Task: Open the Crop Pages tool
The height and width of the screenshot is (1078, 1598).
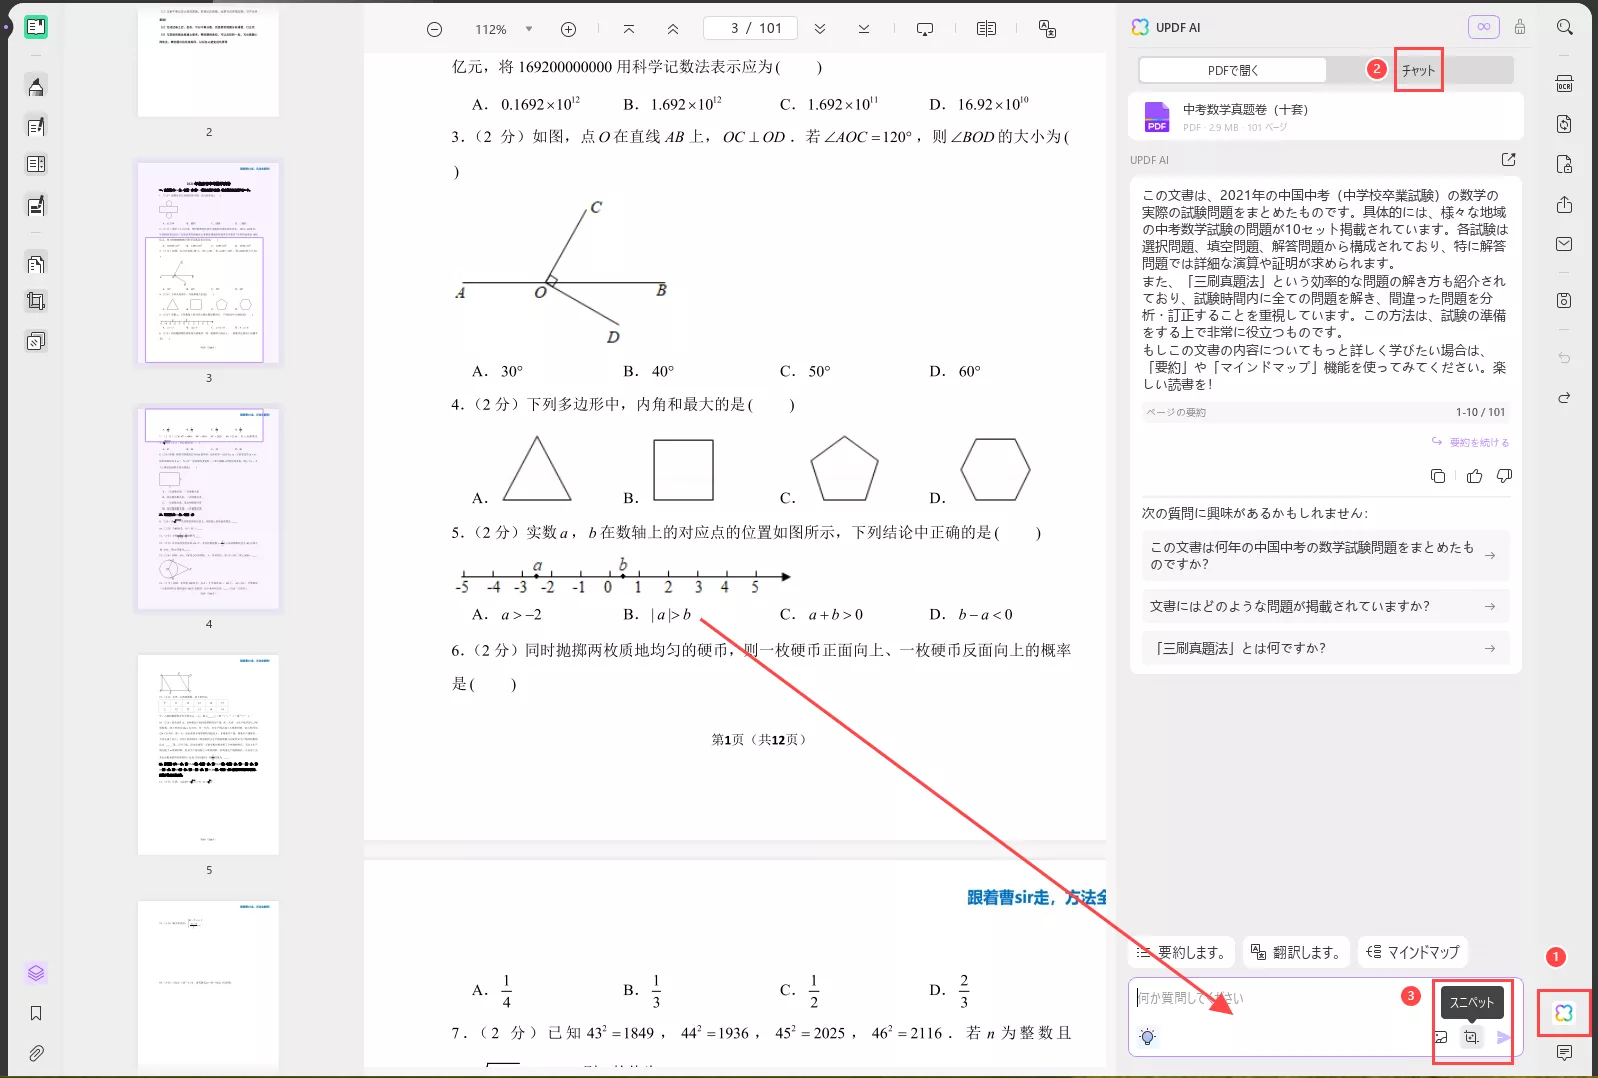Action: pos(36,301)
